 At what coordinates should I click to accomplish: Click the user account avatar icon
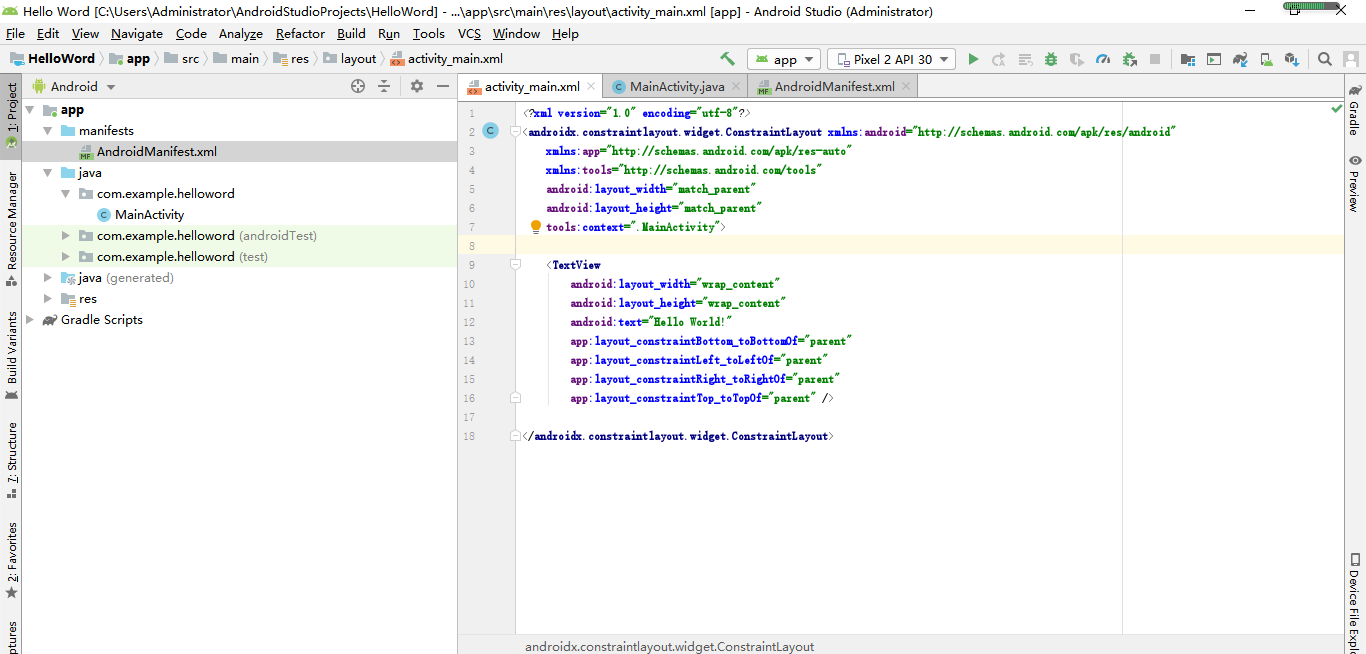(x=1351, y=59)
